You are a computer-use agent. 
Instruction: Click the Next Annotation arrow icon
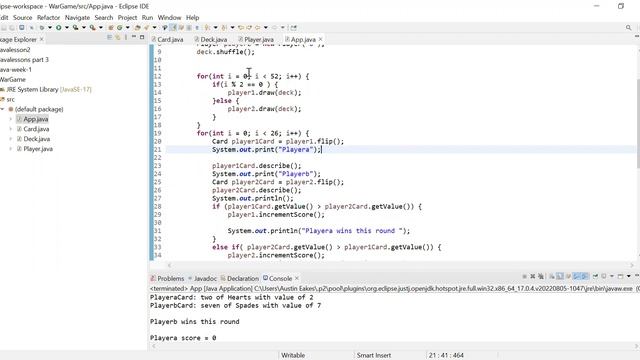tap(207, 28)
